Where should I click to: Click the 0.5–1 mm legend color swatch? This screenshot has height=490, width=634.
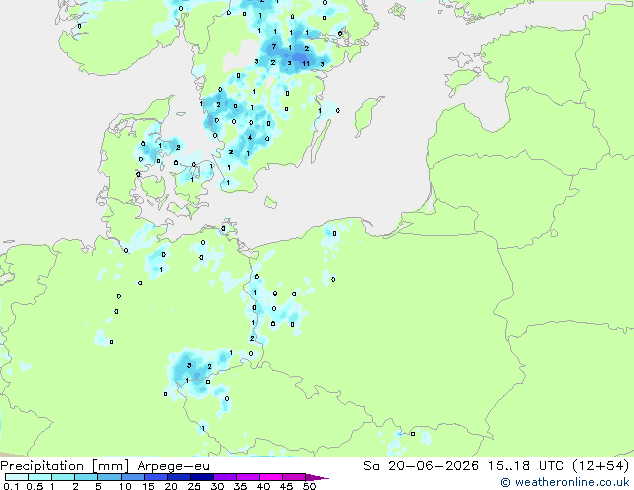(x=40, y=477)
